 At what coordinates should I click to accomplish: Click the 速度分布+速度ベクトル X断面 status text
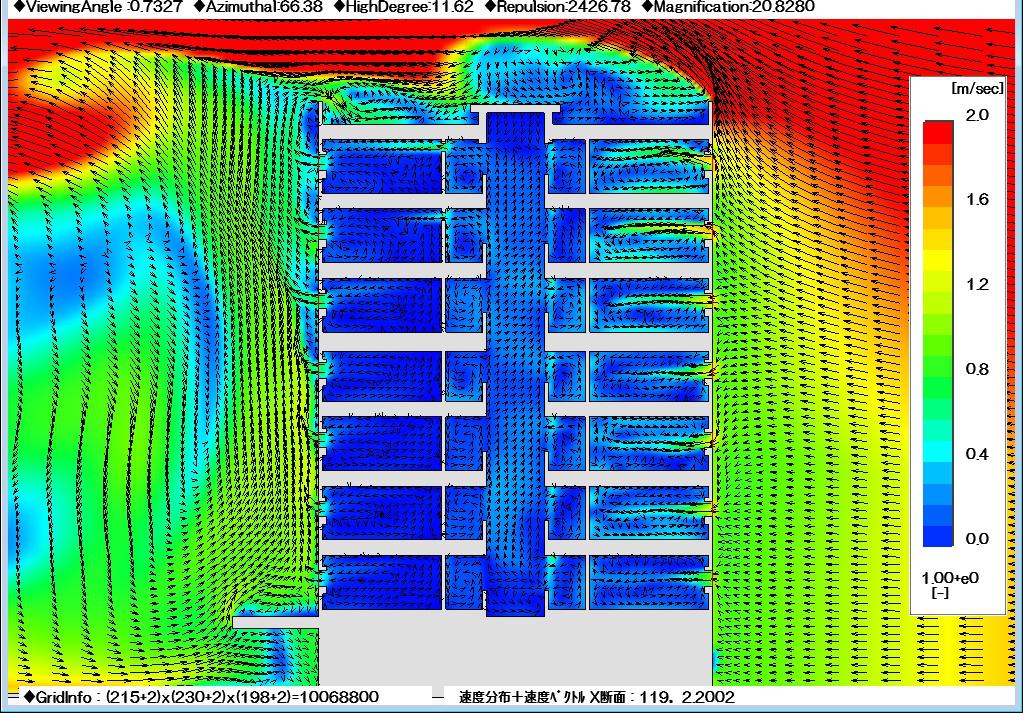597,697
